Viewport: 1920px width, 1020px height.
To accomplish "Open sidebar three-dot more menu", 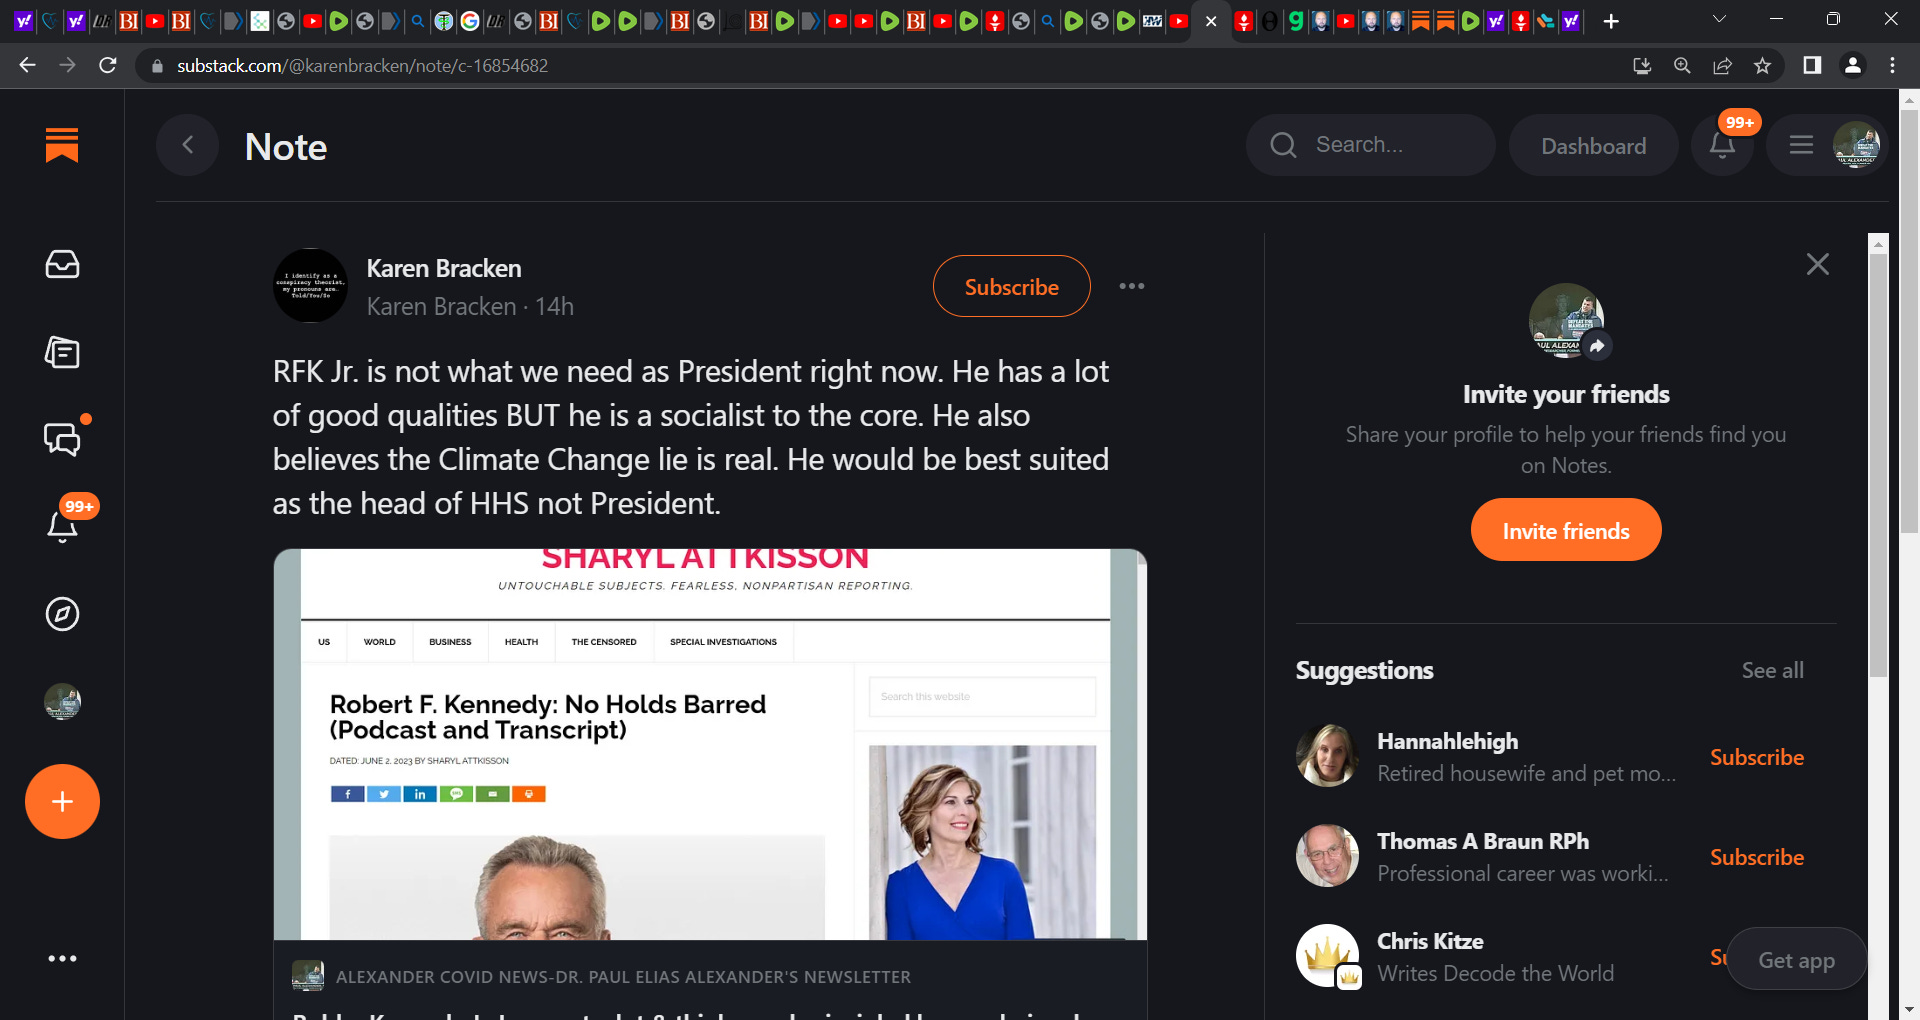I will tap(62, 958).
